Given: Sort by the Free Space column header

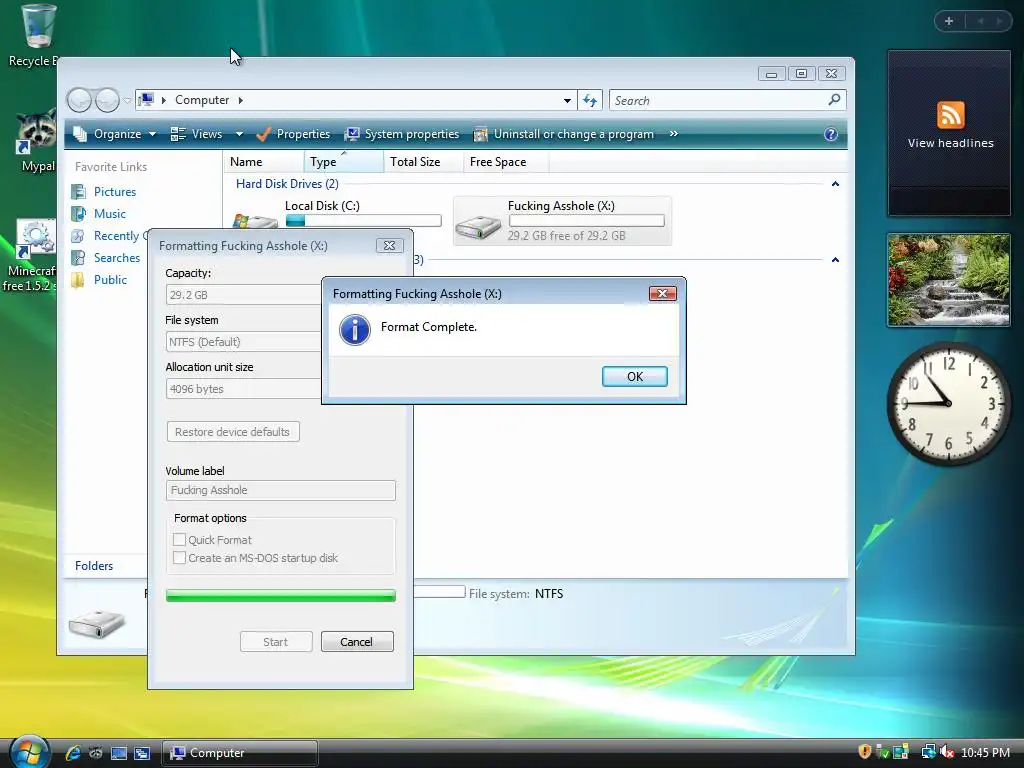Looking at the screenshot, I should point(506,162).
